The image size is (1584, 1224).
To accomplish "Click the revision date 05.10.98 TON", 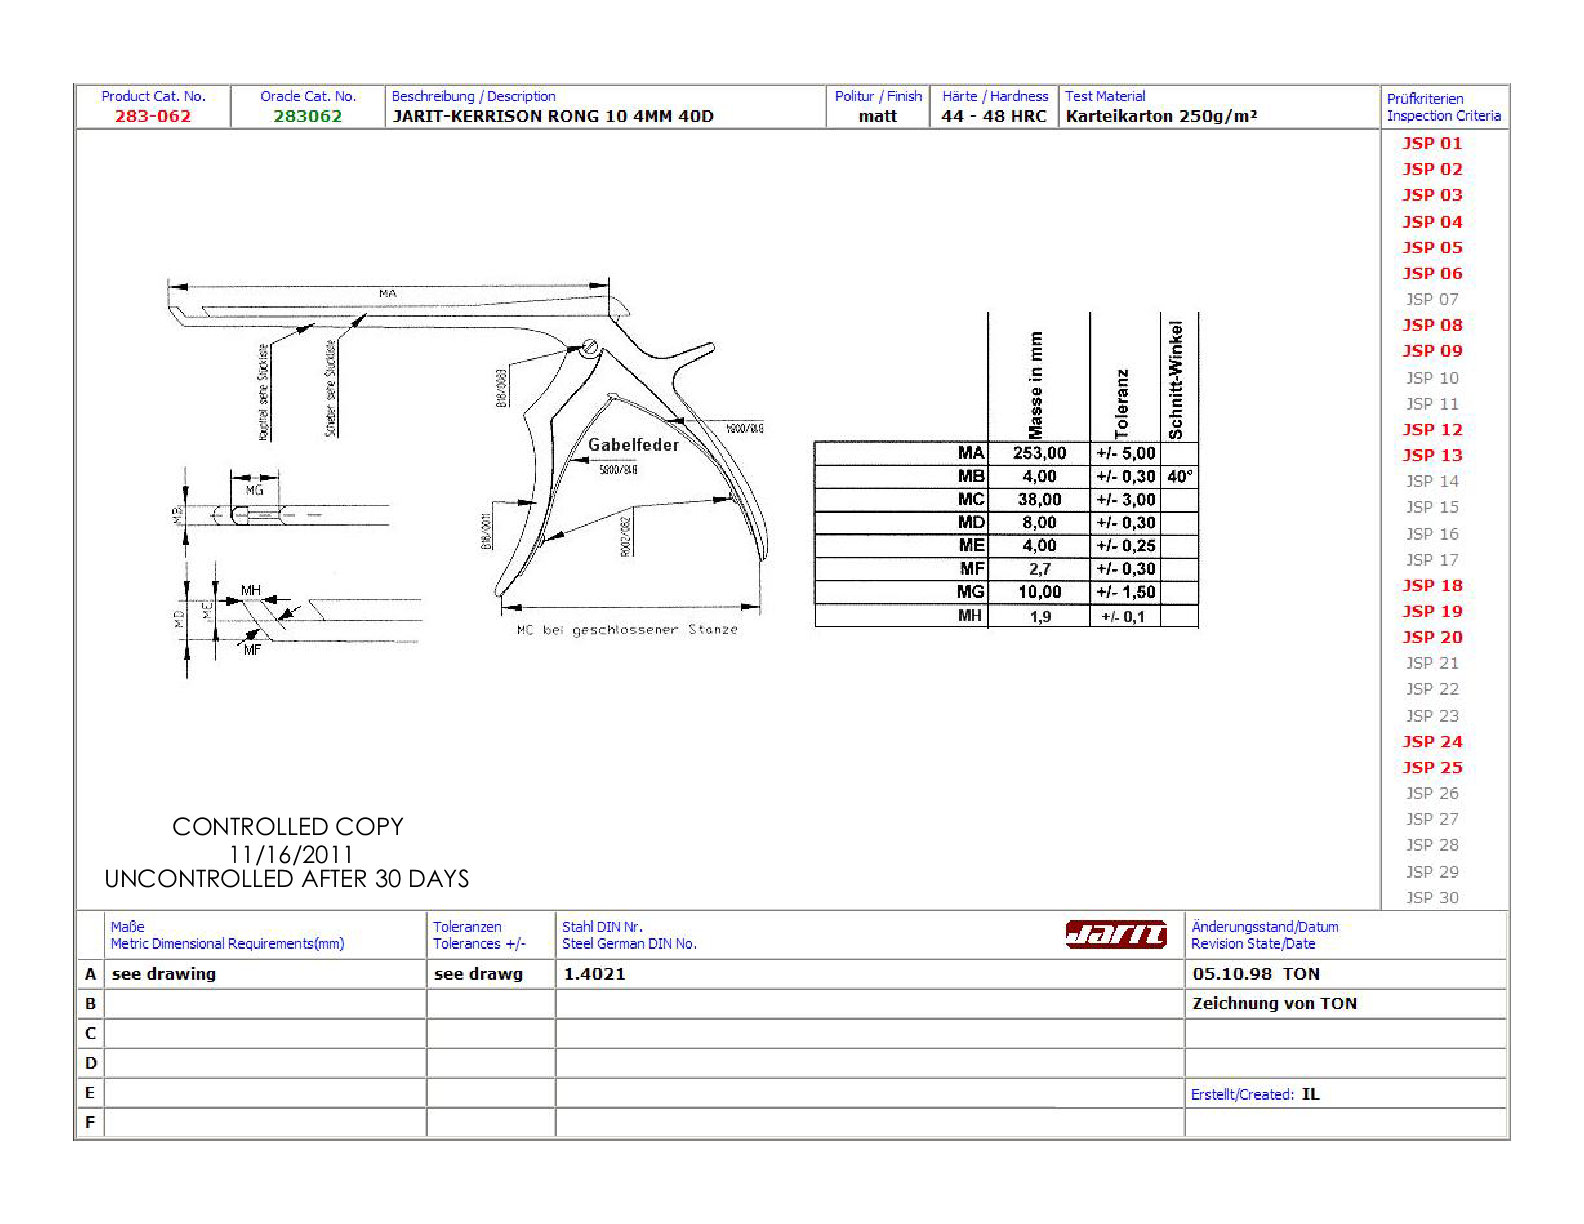I will tap(1256, 974).
